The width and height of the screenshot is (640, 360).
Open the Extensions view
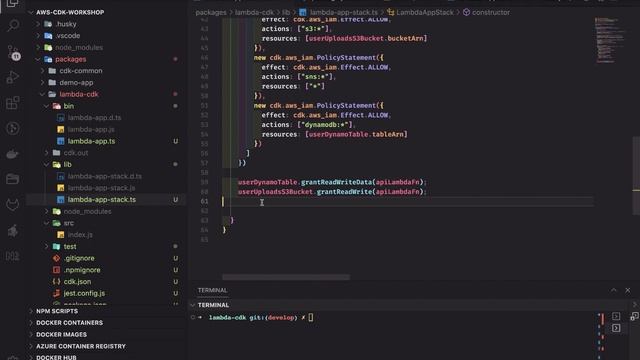(x=13, y=103)
